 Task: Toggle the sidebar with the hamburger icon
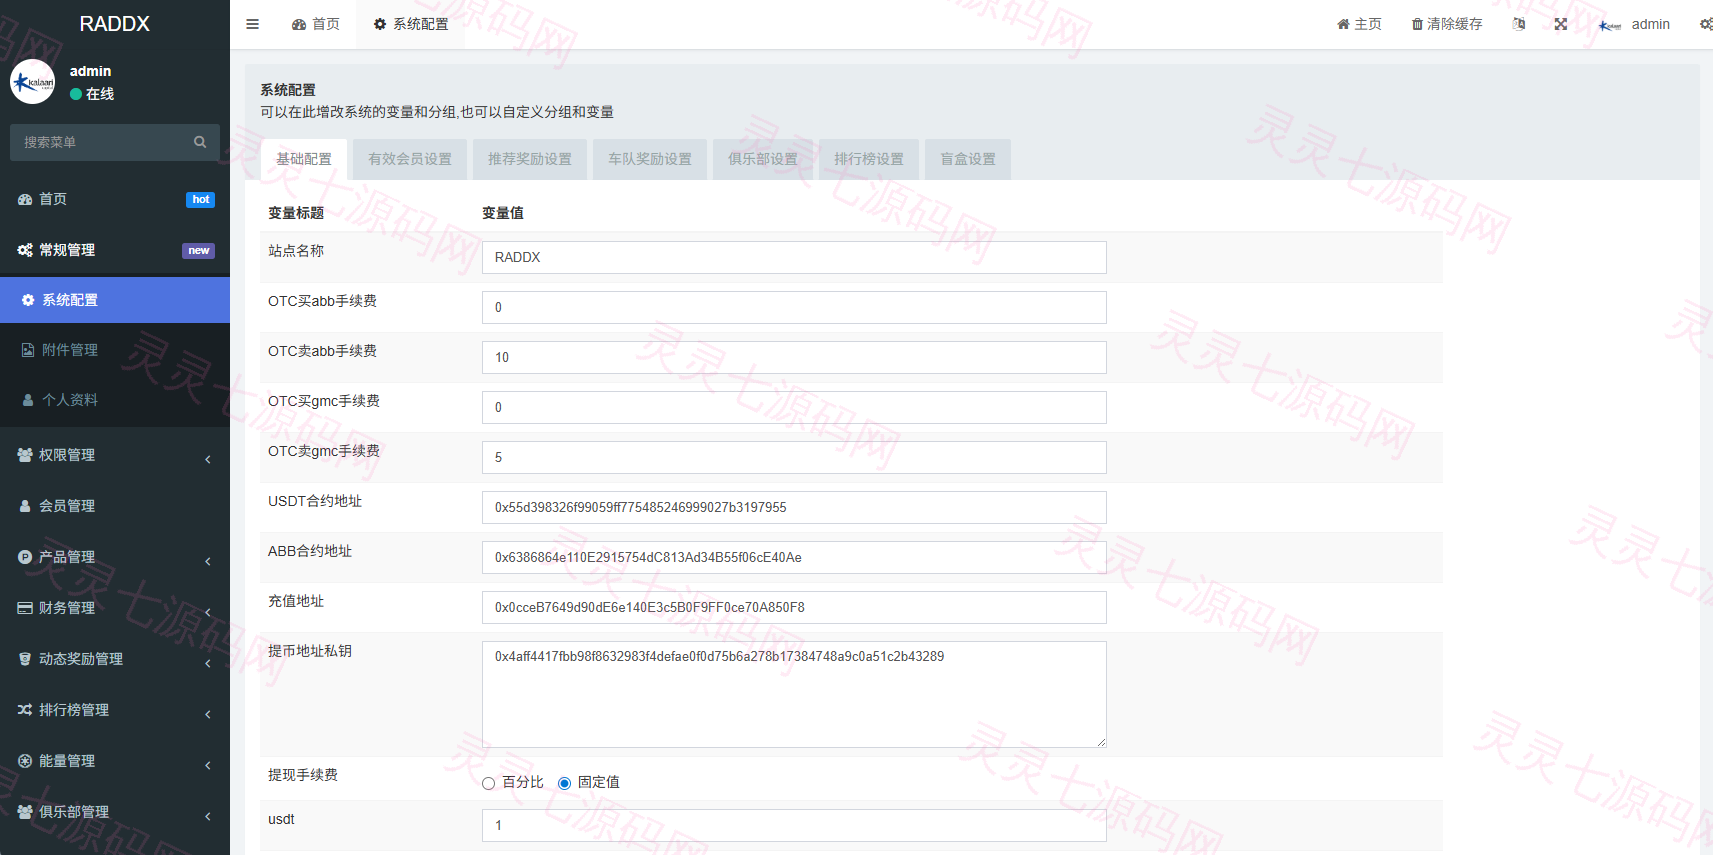coord(252,24)
